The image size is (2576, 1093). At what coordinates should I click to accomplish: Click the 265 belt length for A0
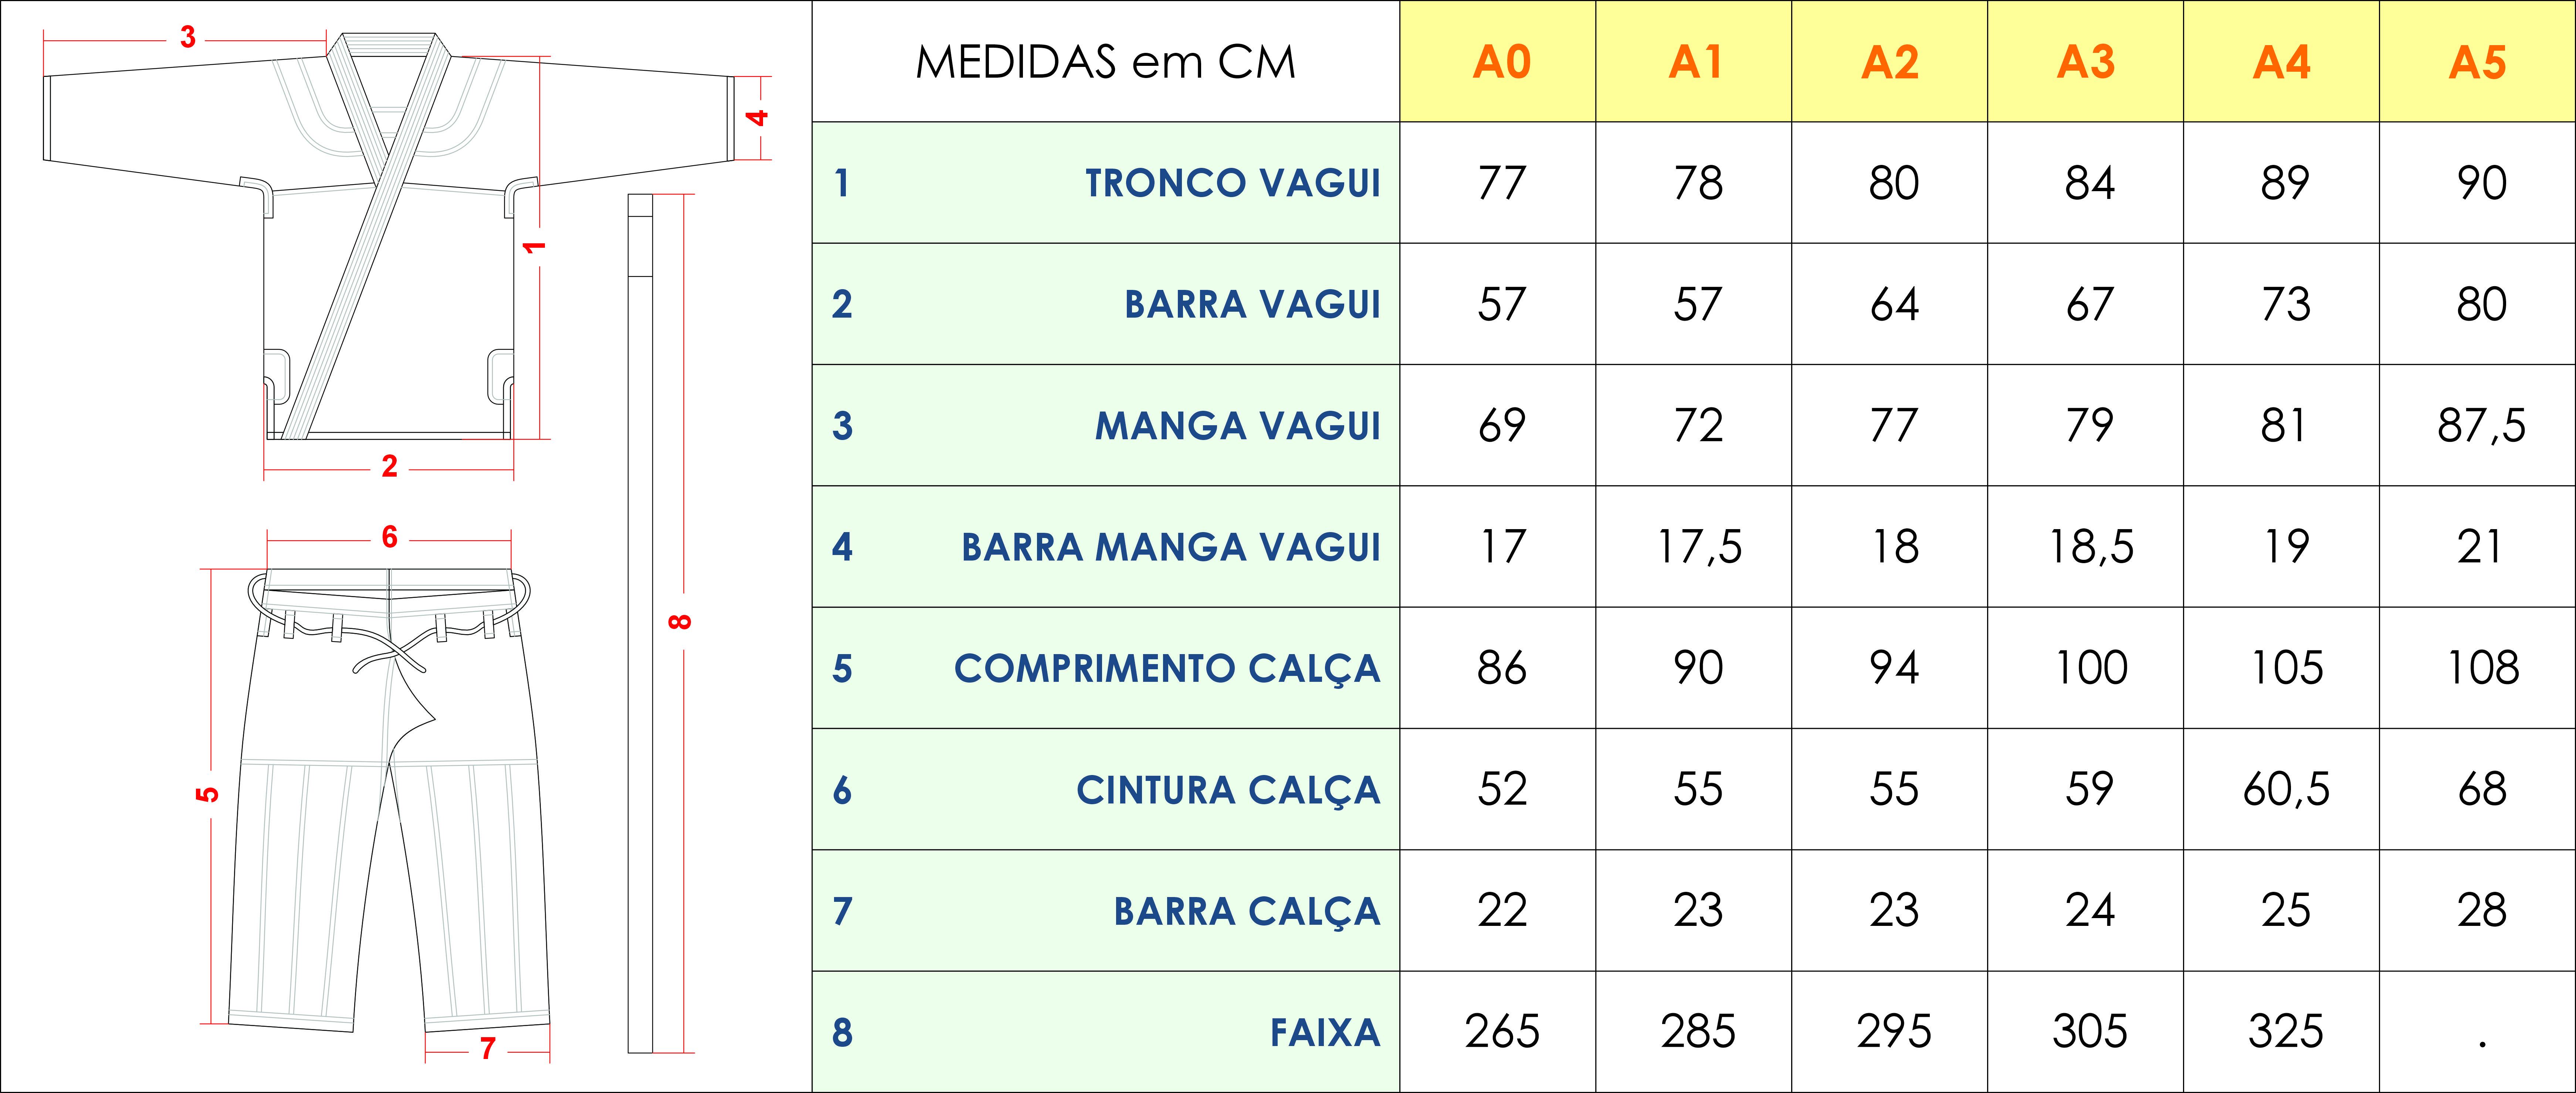point(1502,1032)
